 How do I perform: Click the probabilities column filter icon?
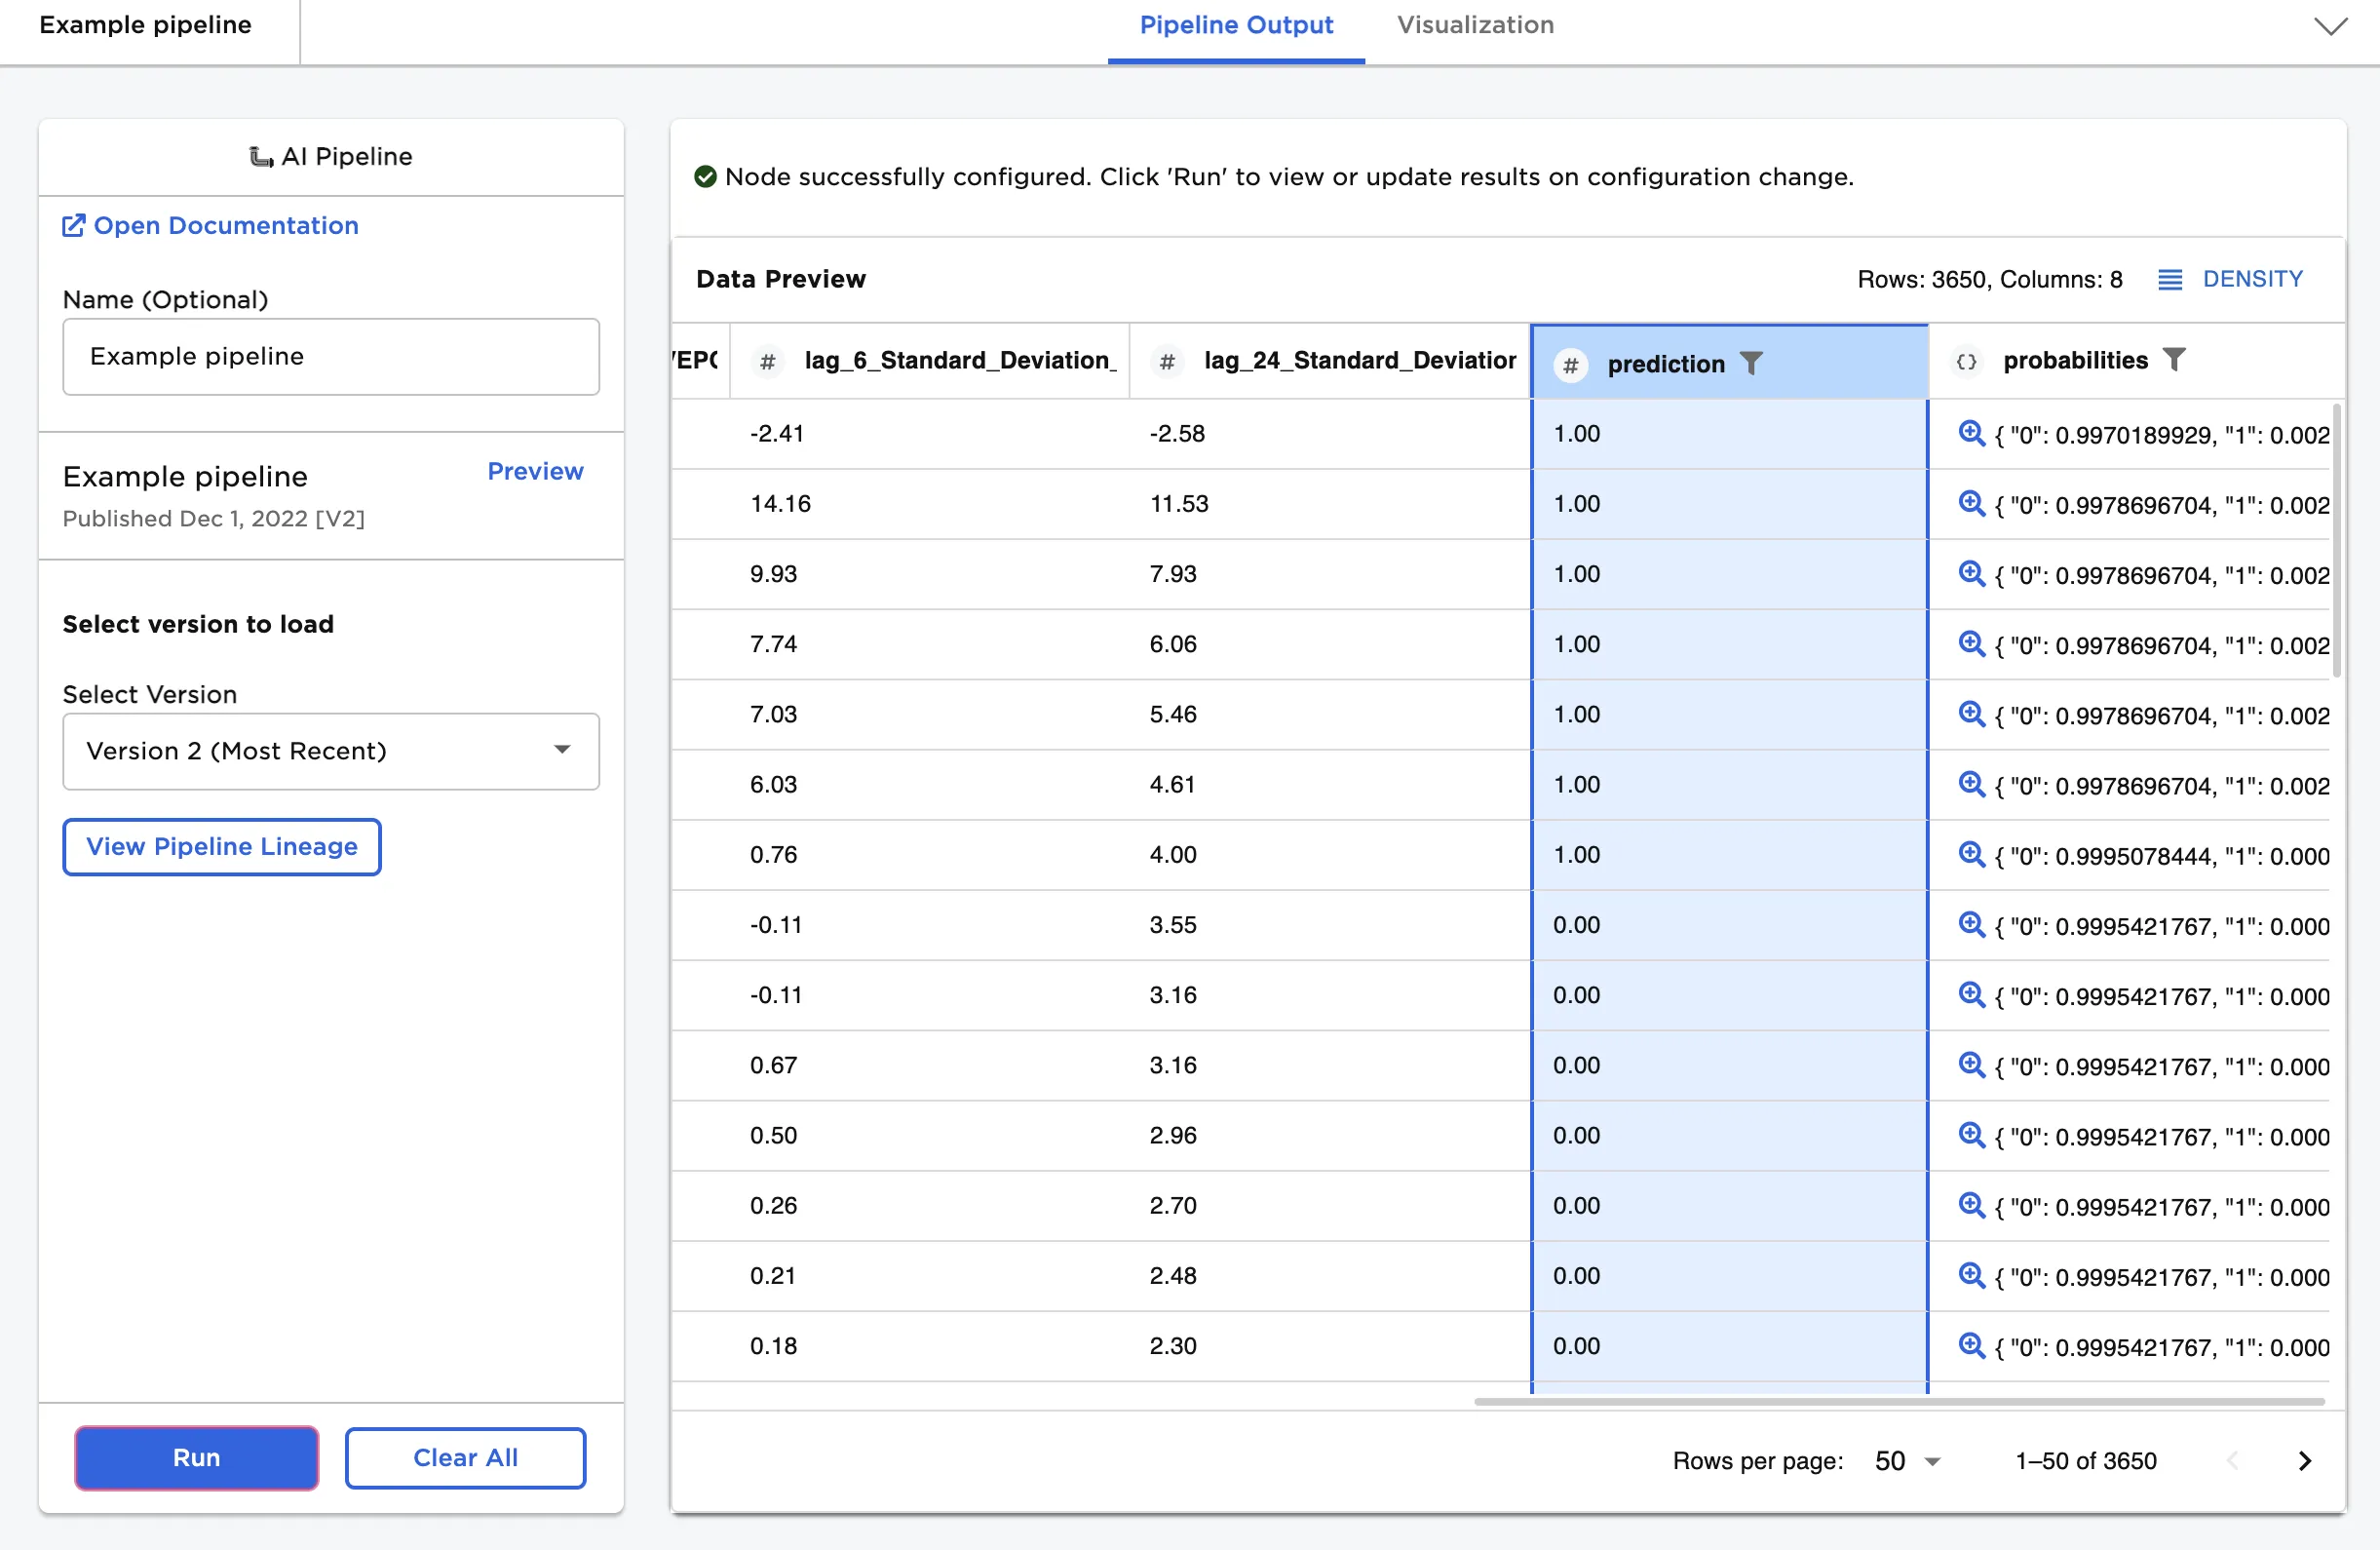click(2174, 360)
